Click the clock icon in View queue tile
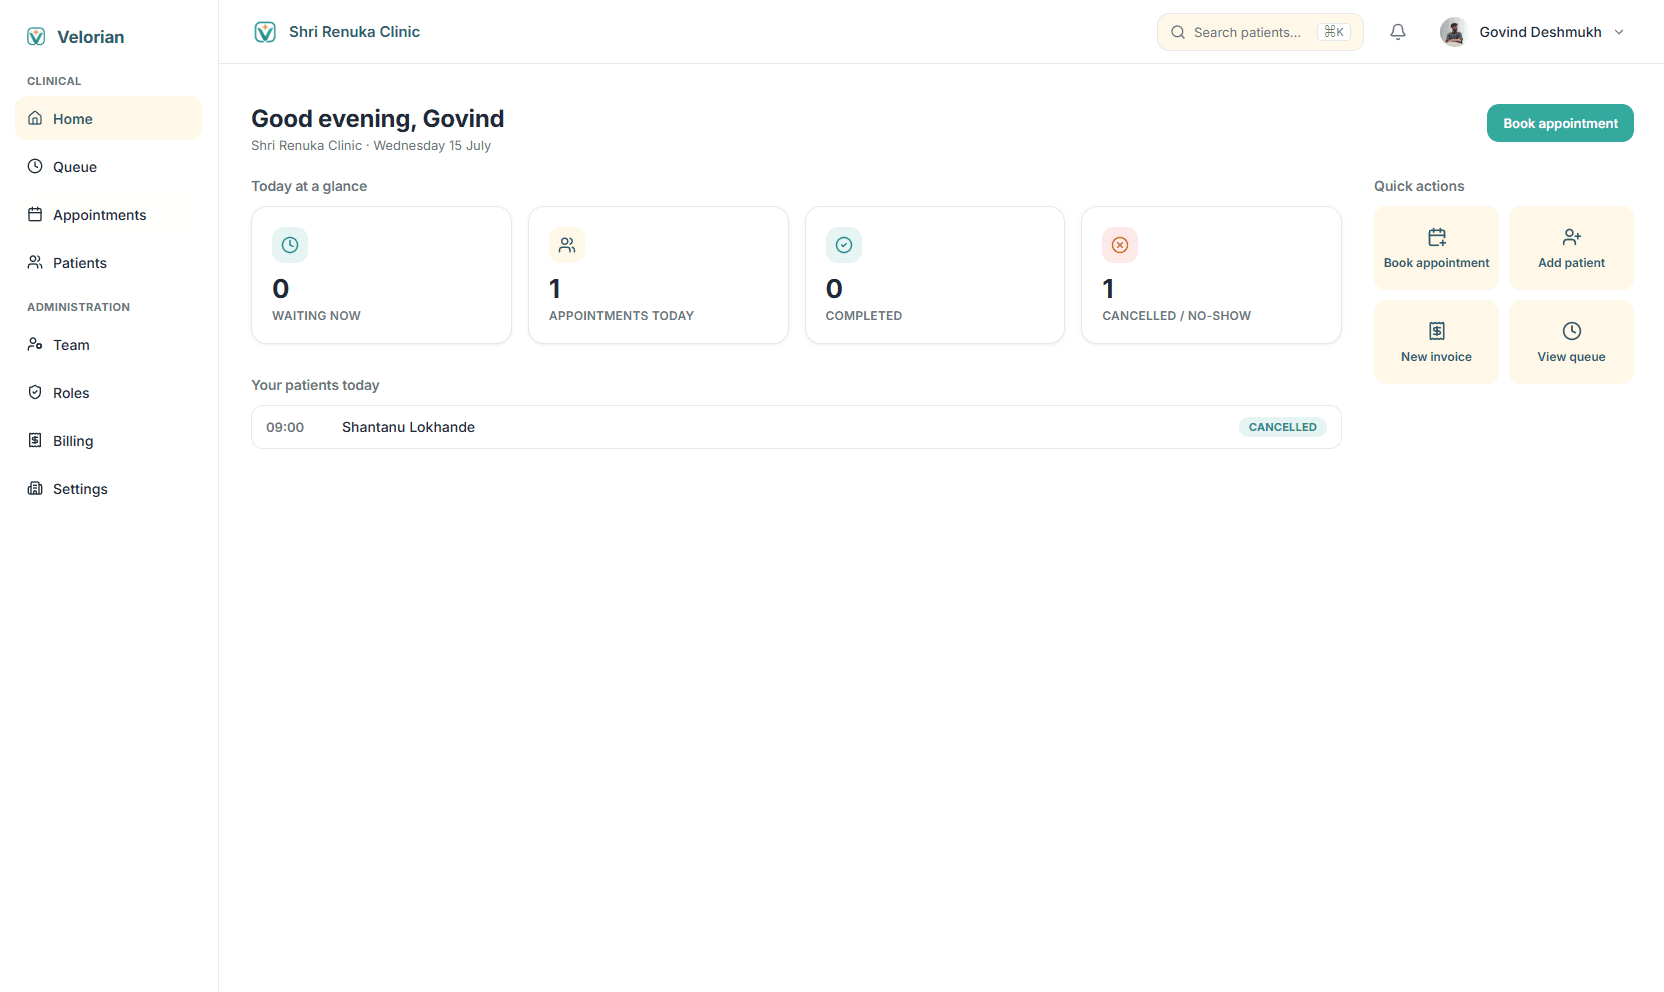The image size is (1664, 992). click(1572, 331)
